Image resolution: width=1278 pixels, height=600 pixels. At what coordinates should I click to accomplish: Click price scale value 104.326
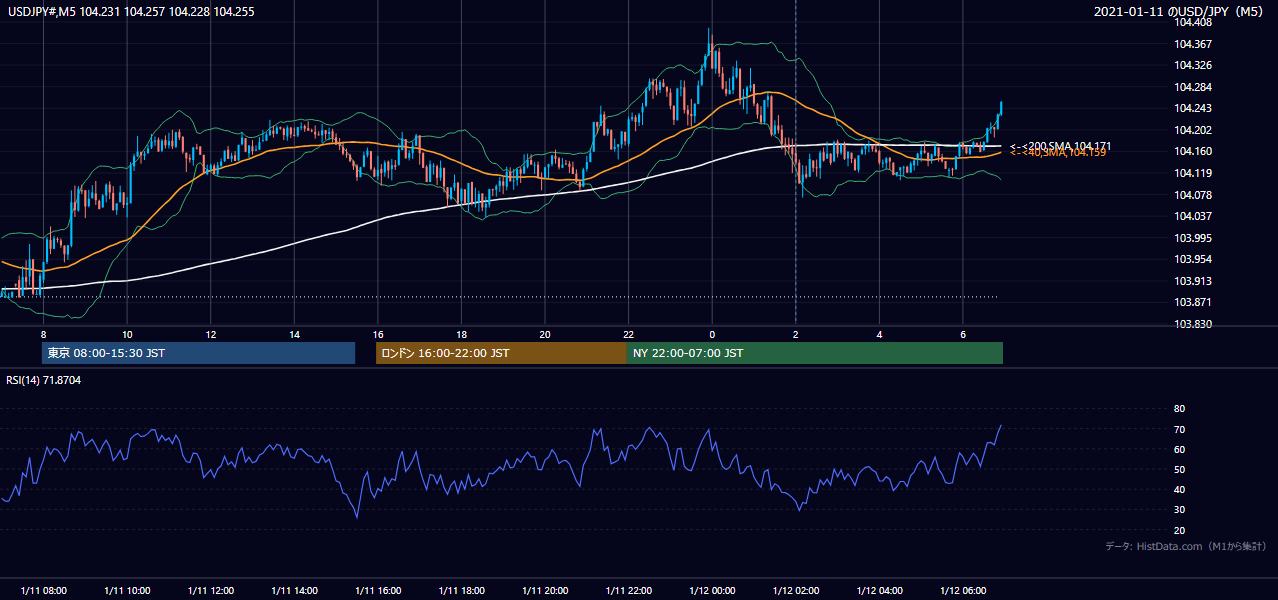coord(1193,65)
